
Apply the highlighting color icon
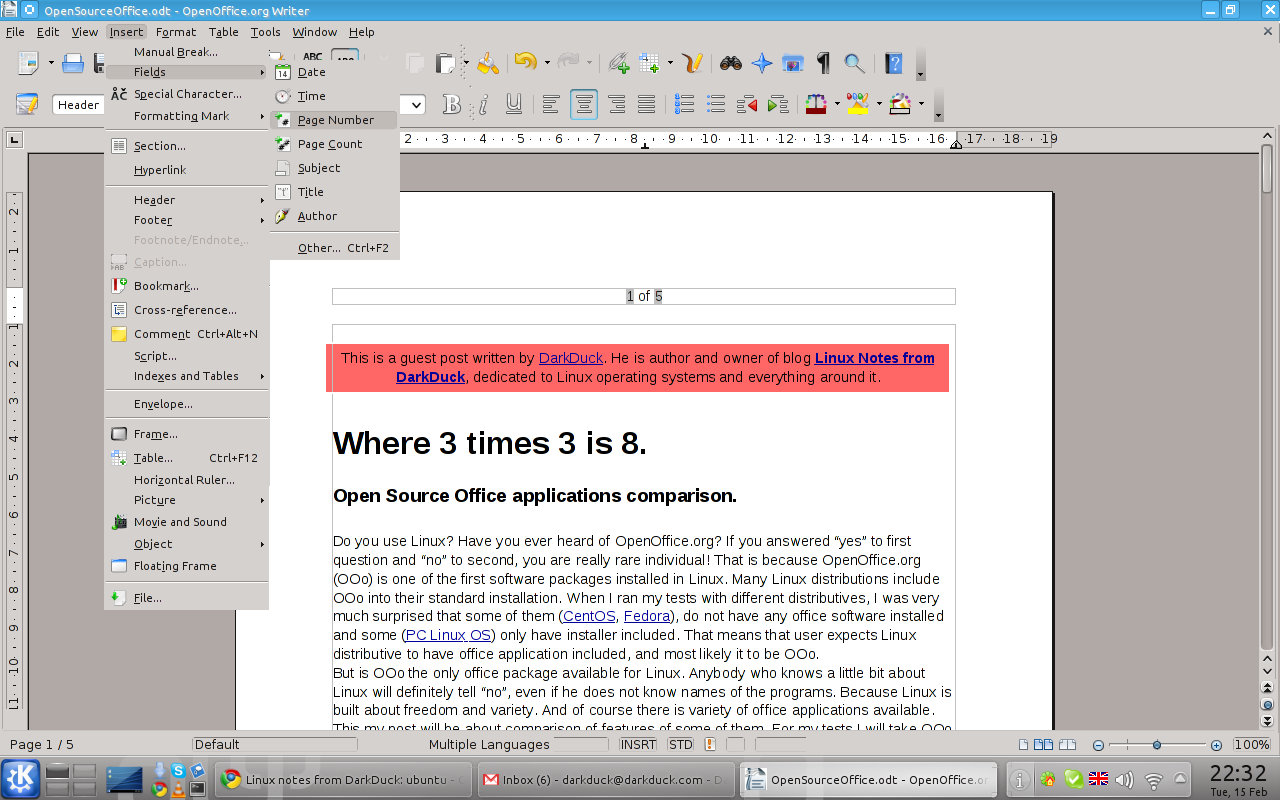857,104
